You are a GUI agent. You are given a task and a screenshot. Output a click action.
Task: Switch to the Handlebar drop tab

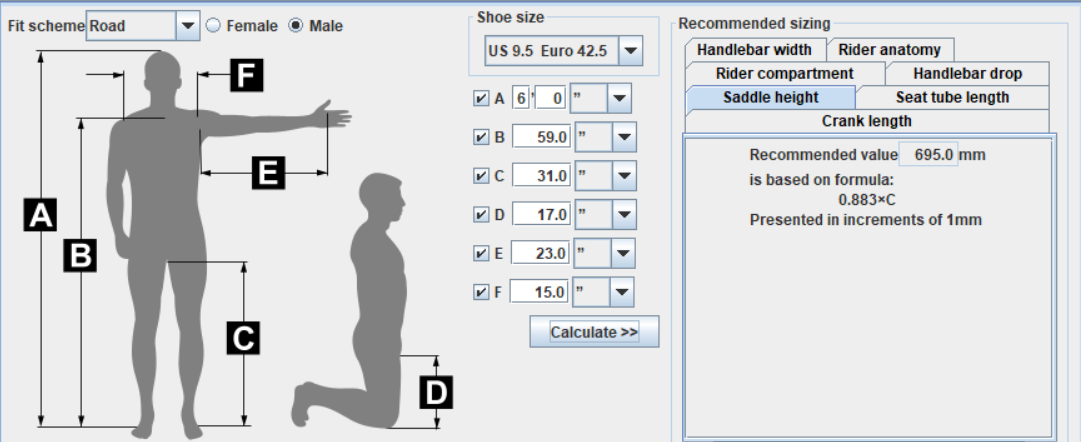[967, 73]
